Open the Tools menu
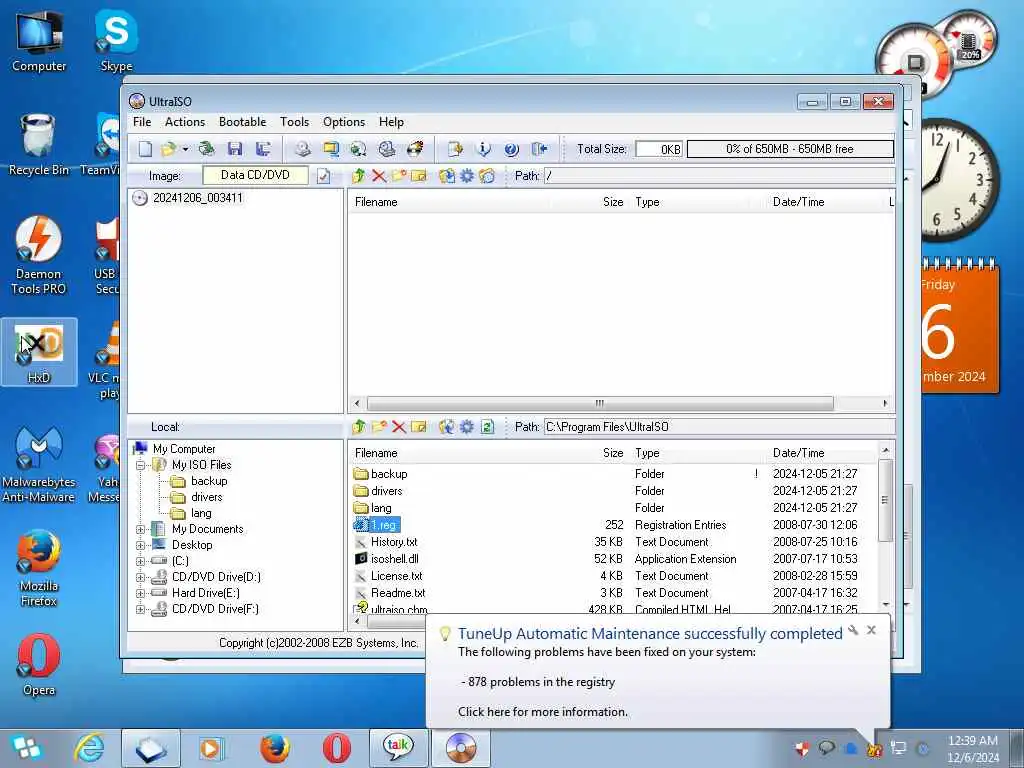Viewport: 1024px width, 768px height. (x=295, y=122)
